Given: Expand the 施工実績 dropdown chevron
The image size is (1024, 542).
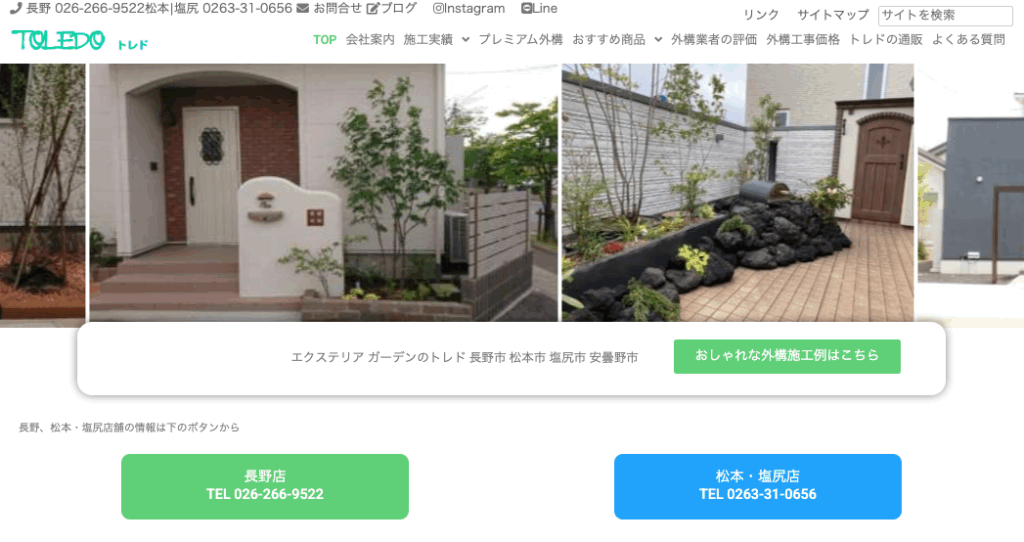Looking at the screenshot, I should [x=466, y=40].
